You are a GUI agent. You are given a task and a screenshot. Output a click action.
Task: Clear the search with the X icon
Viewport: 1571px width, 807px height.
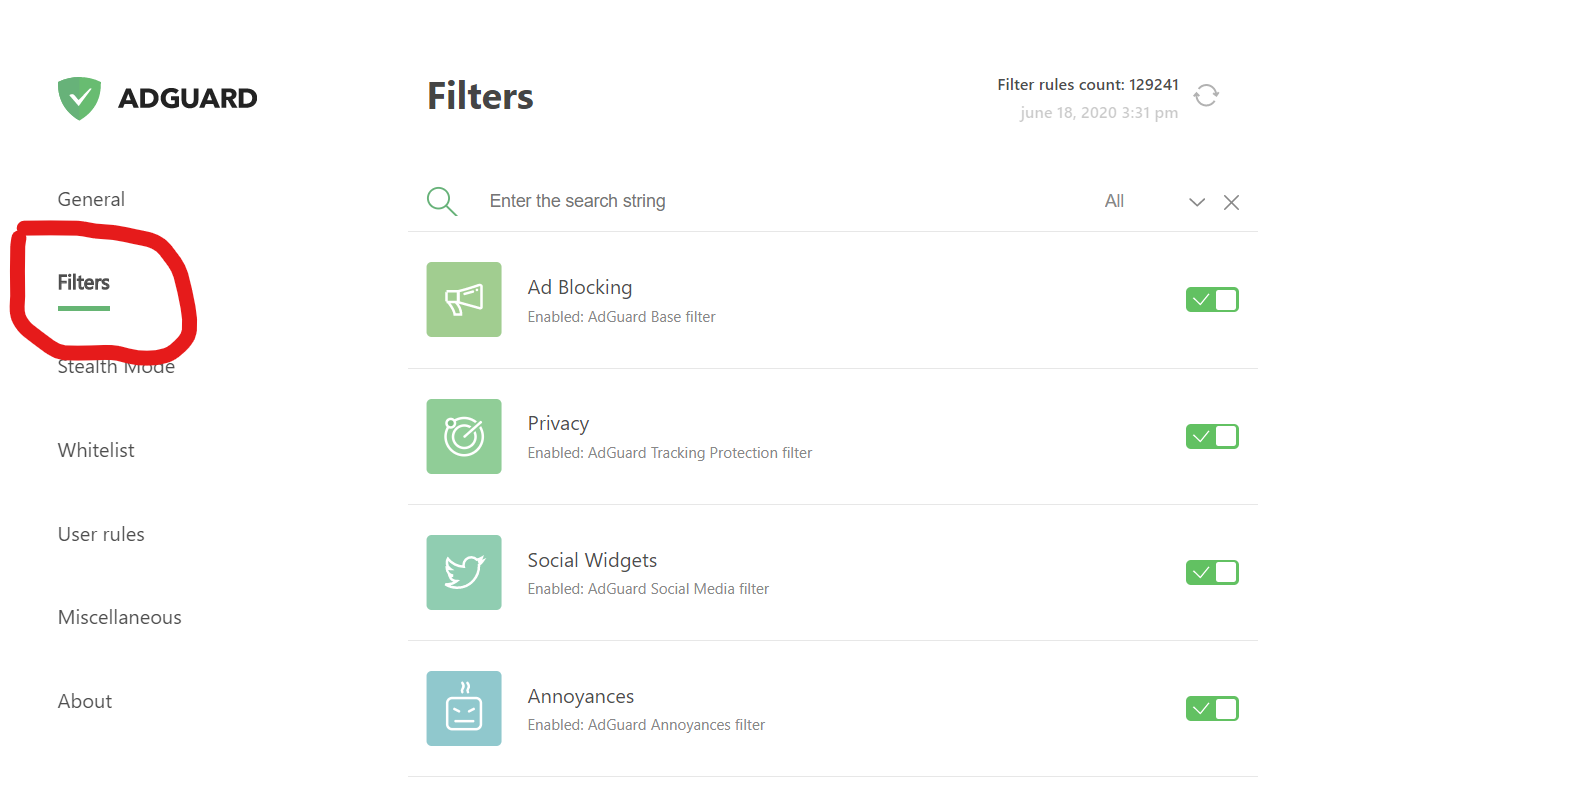coord(1231,202)
